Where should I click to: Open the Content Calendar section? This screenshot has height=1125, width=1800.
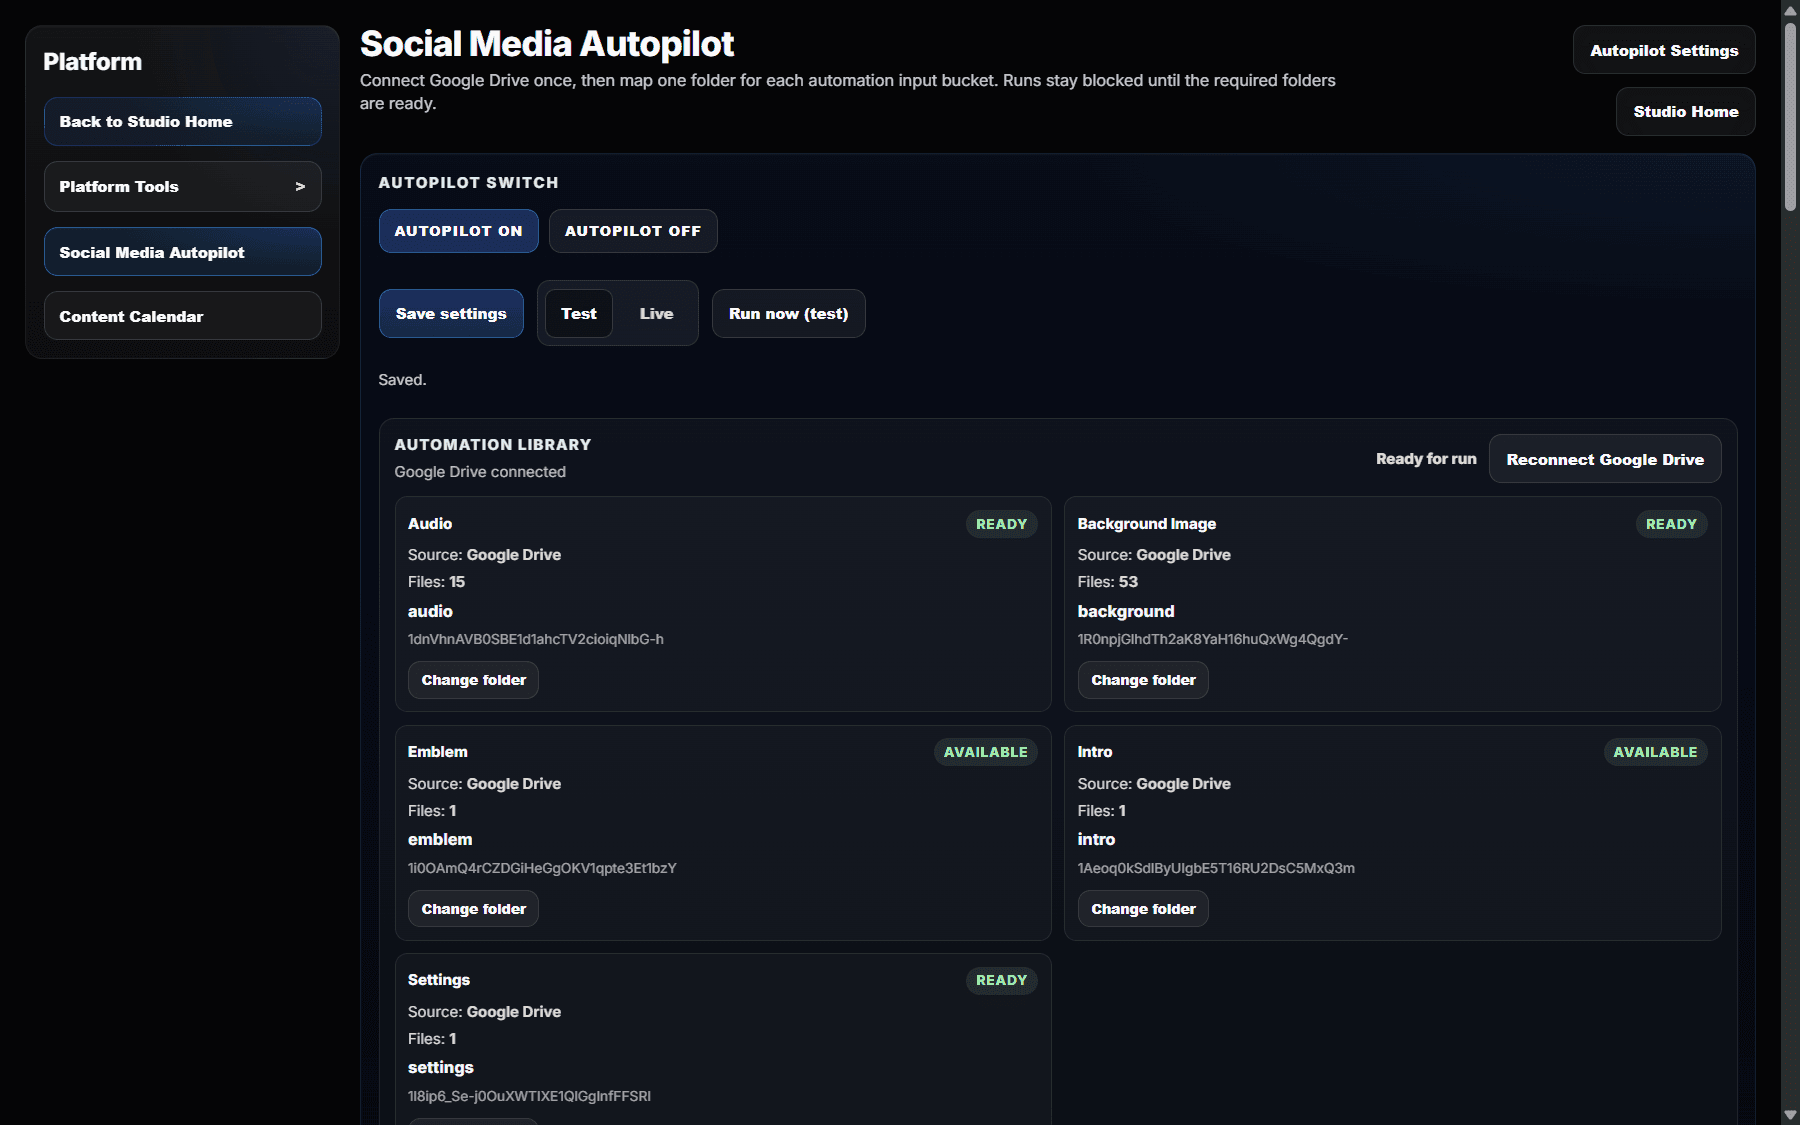[182, 316]
